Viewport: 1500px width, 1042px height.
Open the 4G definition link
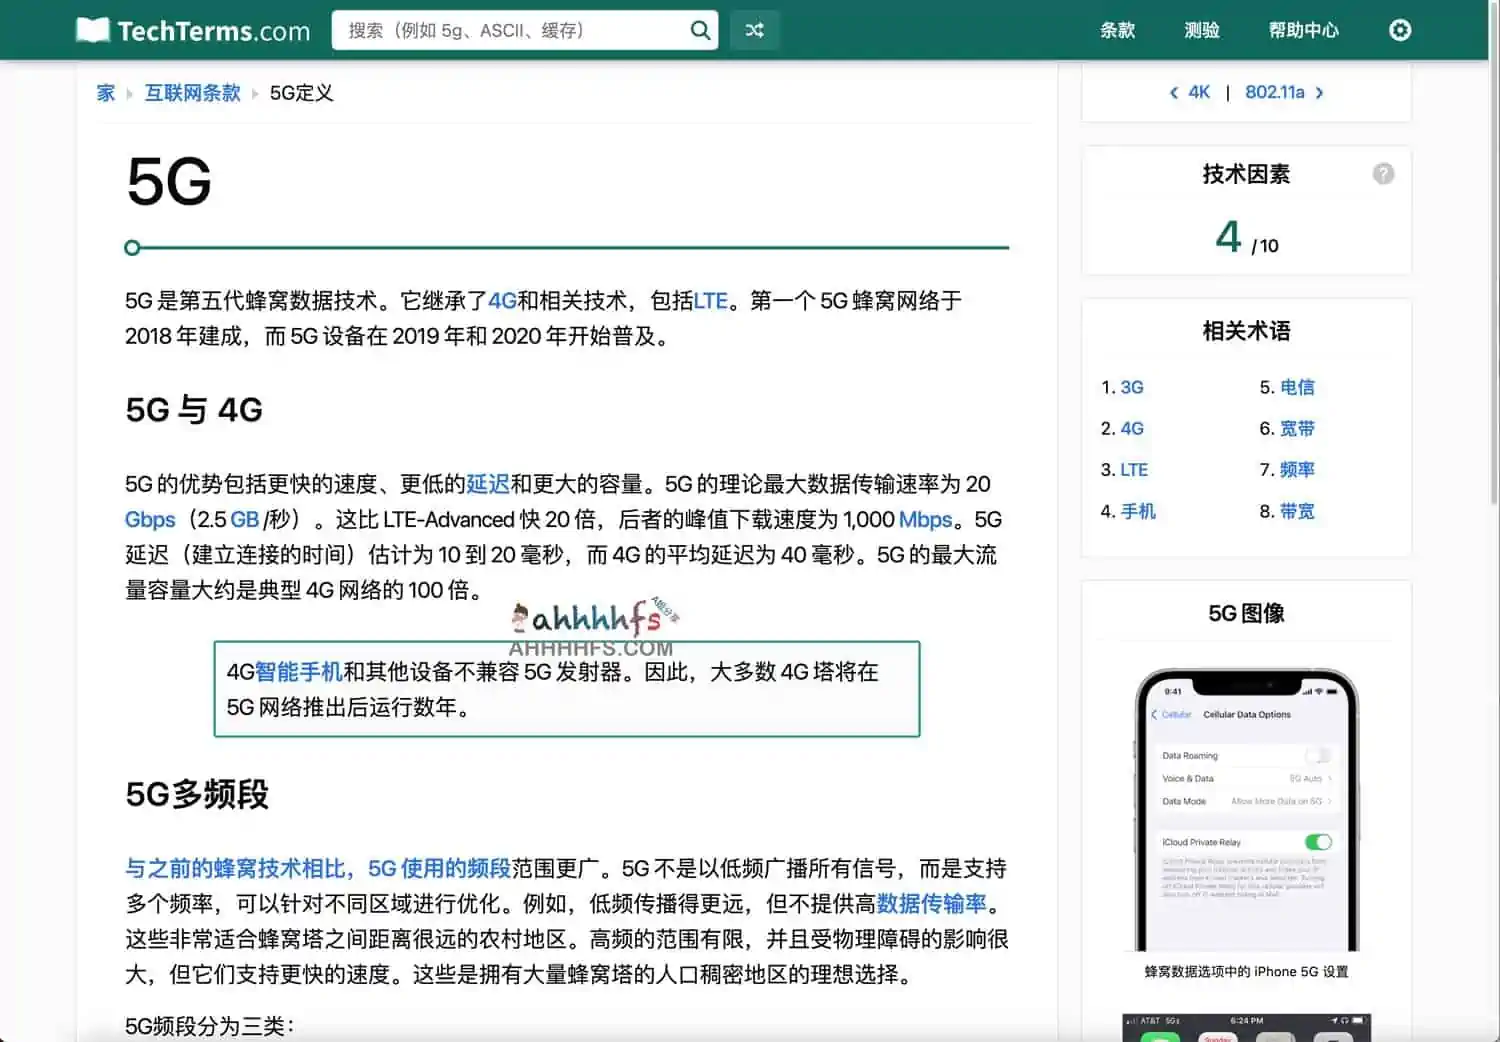coord(503,301)
